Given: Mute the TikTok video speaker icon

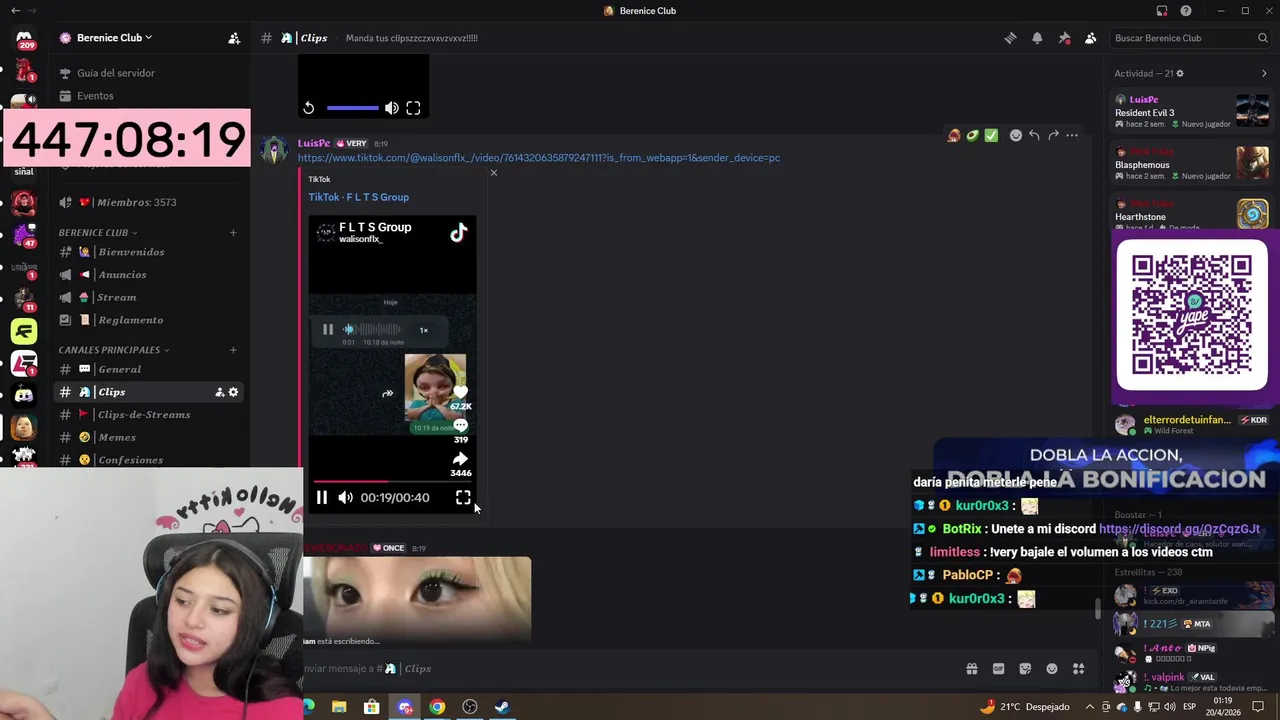Looking at the screenshot, I should coord(345,497).
